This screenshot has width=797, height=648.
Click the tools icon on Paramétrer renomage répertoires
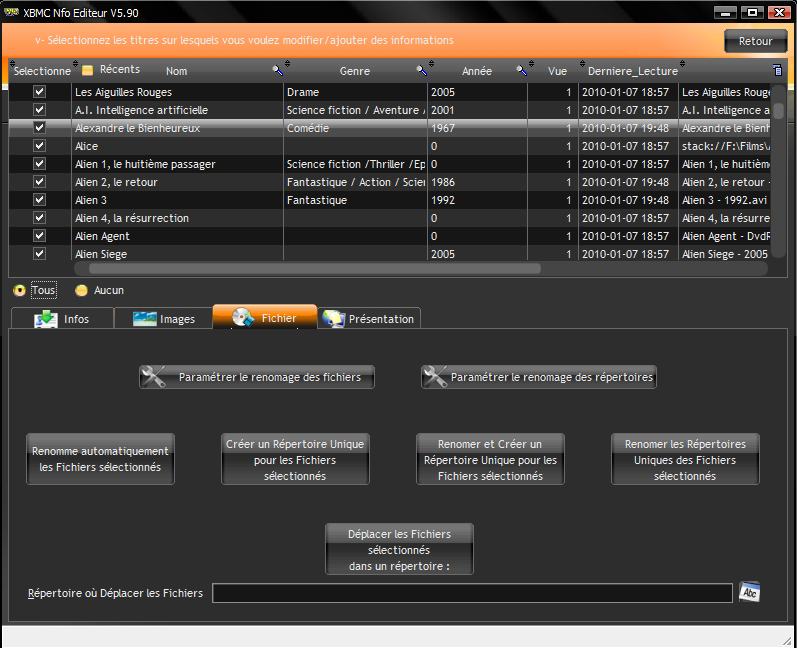pos(435,377)
